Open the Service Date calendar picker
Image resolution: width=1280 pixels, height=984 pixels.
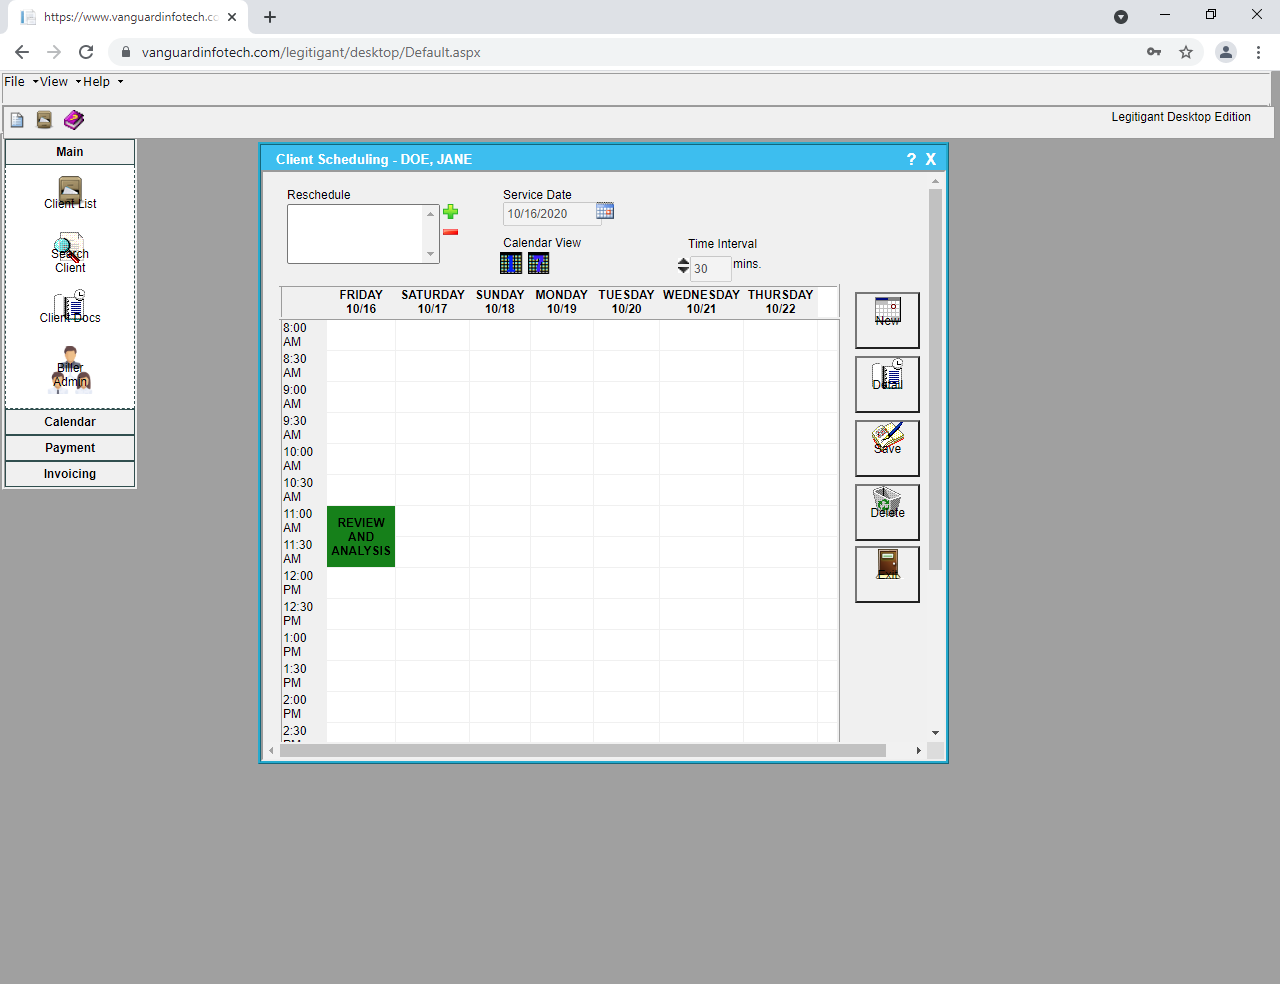tap(604, 211)
